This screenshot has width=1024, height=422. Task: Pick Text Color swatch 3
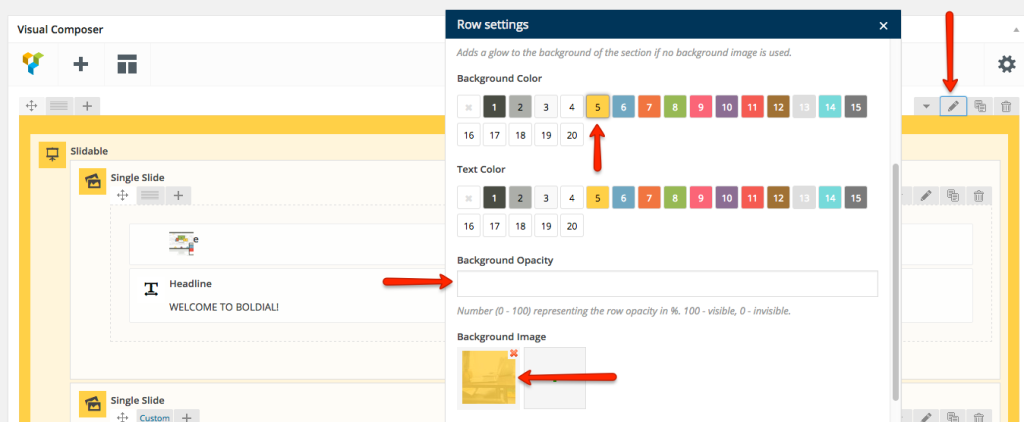point(546,197)
